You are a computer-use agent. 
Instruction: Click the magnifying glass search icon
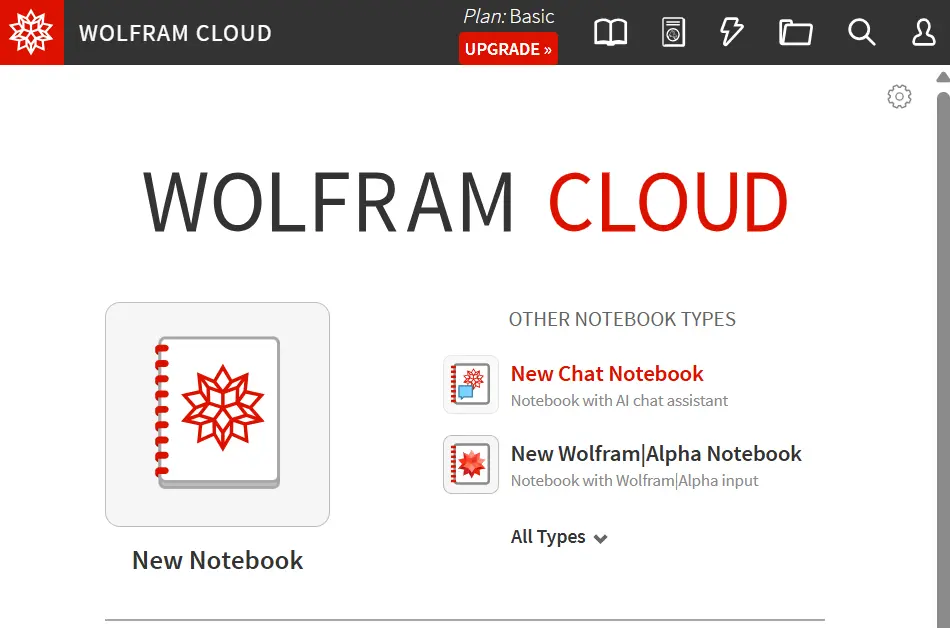pos(861,32)
